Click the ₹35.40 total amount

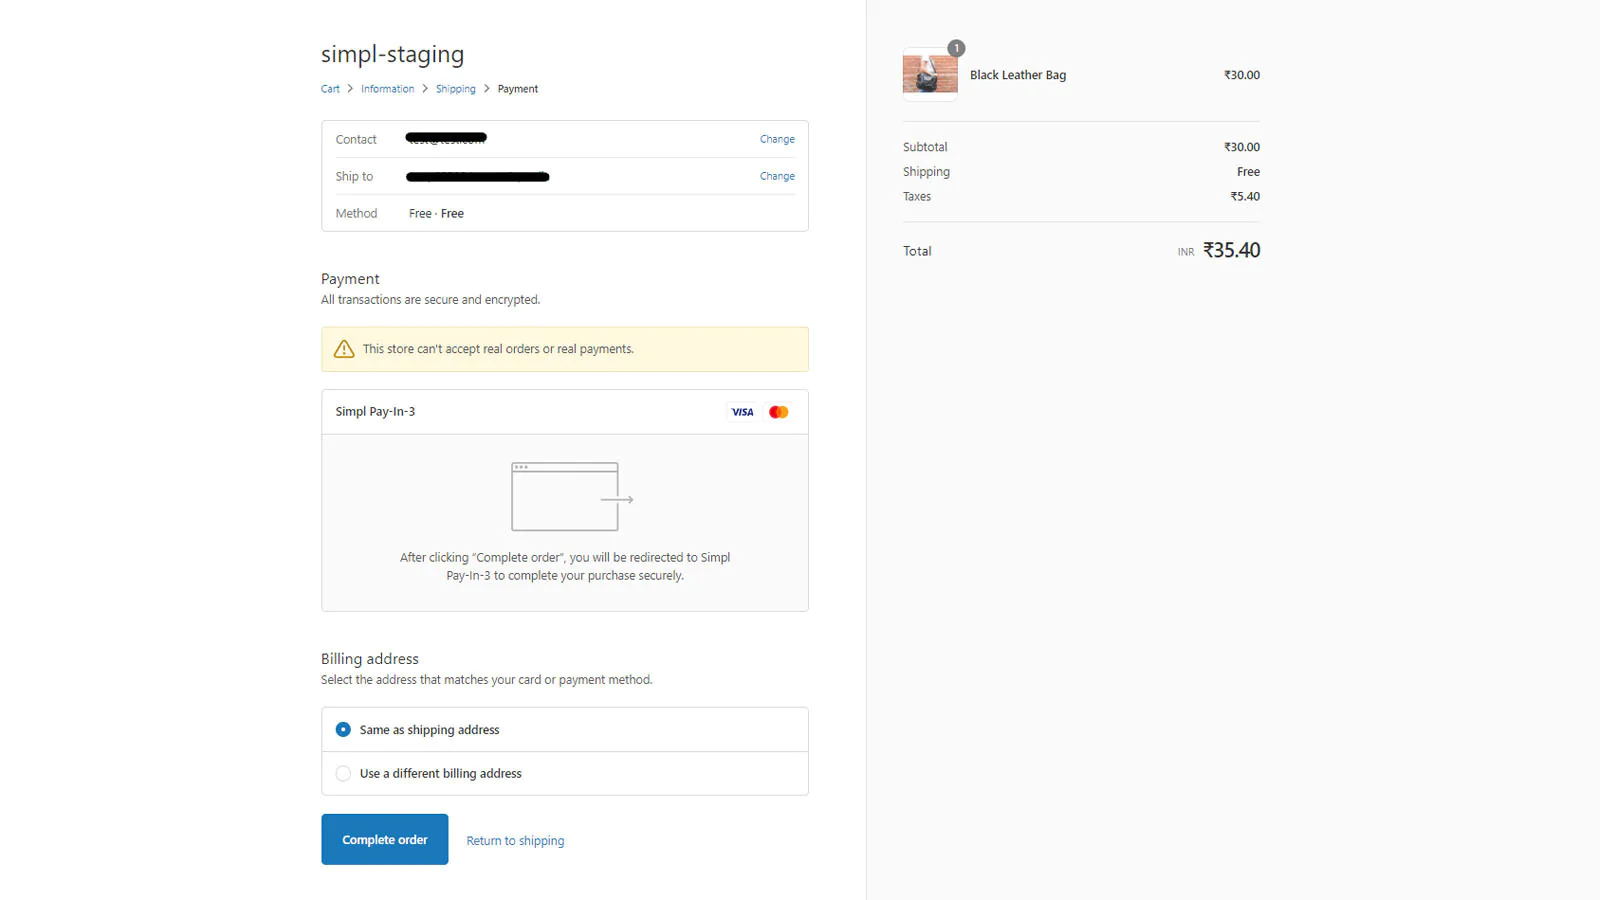tap(1231, 250)
